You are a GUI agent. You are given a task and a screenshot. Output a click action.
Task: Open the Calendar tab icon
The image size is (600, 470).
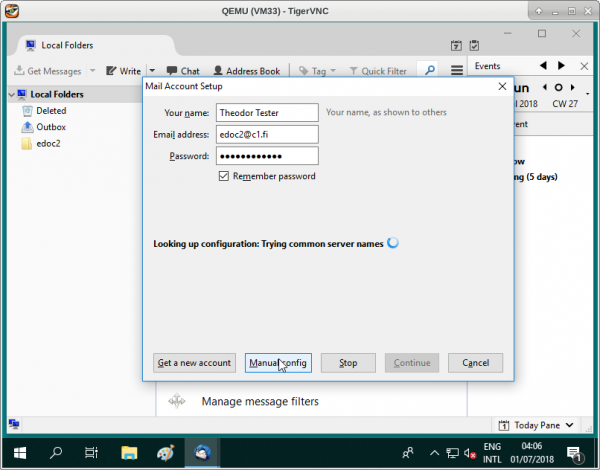tap(456, 46)
